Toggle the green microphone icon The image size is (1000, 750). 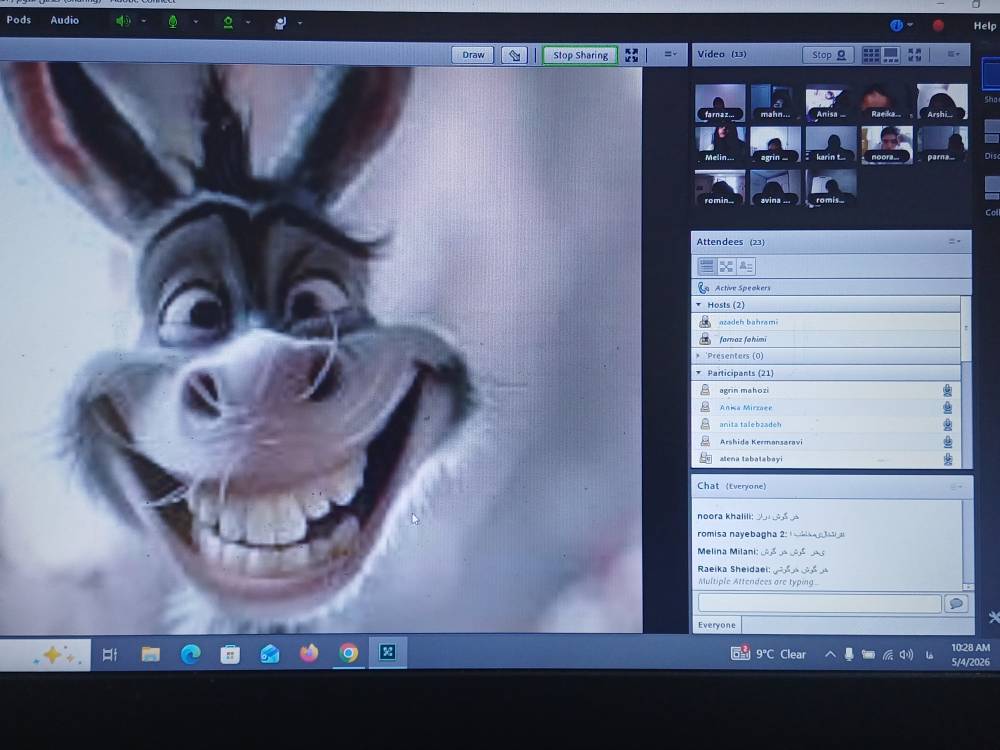tap(172, 22)
